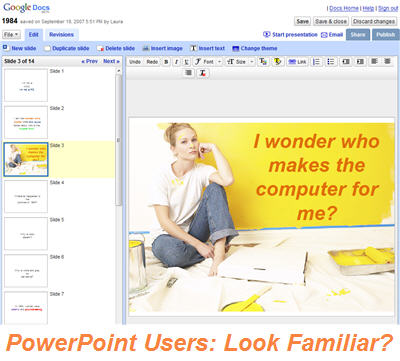Image resolution: width=400 pixels, height=361 pixels.
Task: Open the text color picker
Action: (263, 62)
